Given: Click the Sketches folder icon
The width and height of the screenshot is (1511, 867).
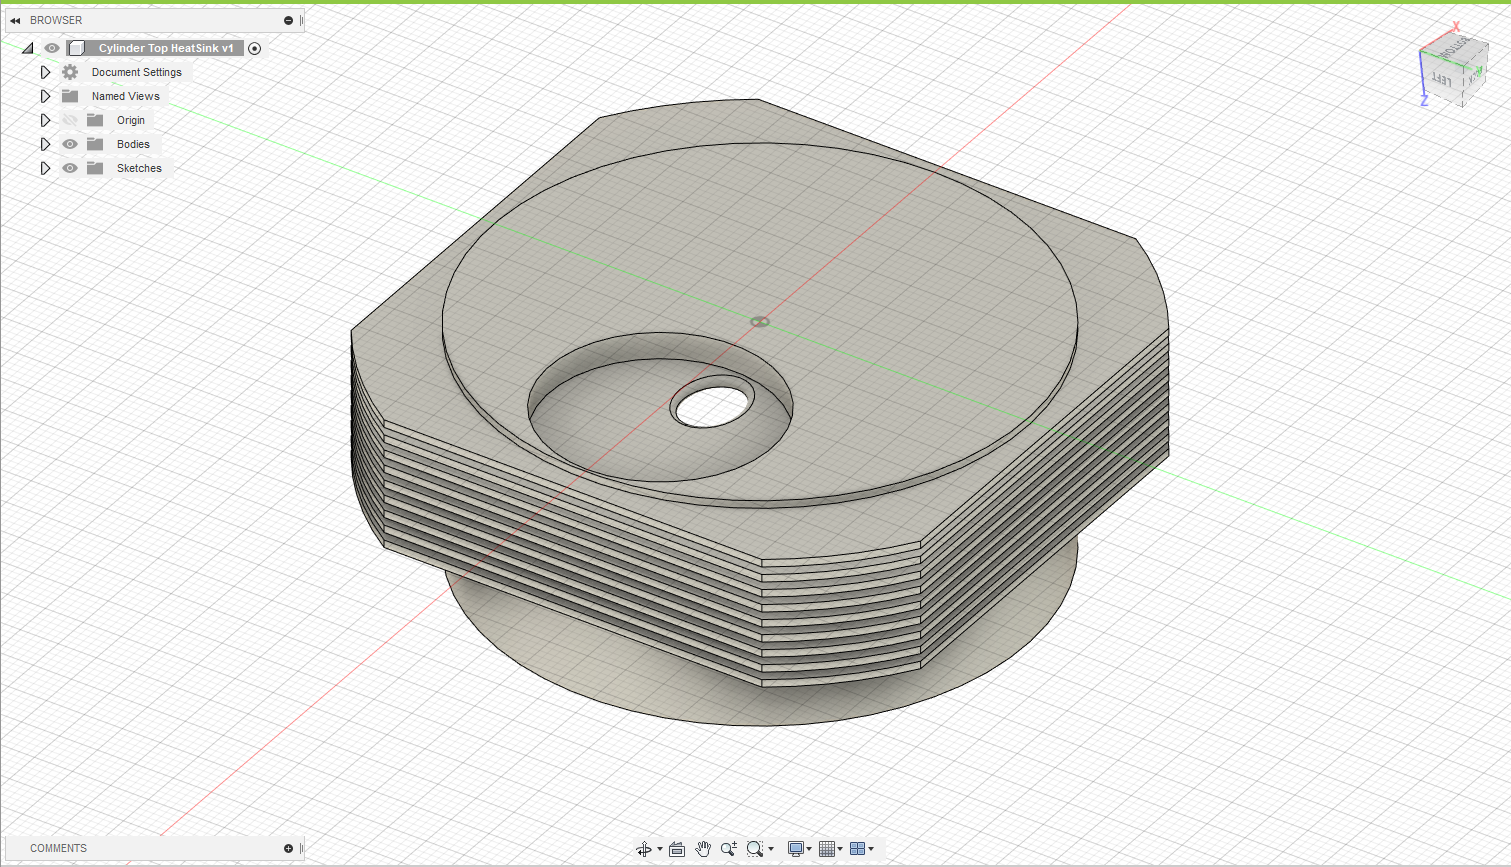Looking at the screenshot, I should (x=95, y=168).
